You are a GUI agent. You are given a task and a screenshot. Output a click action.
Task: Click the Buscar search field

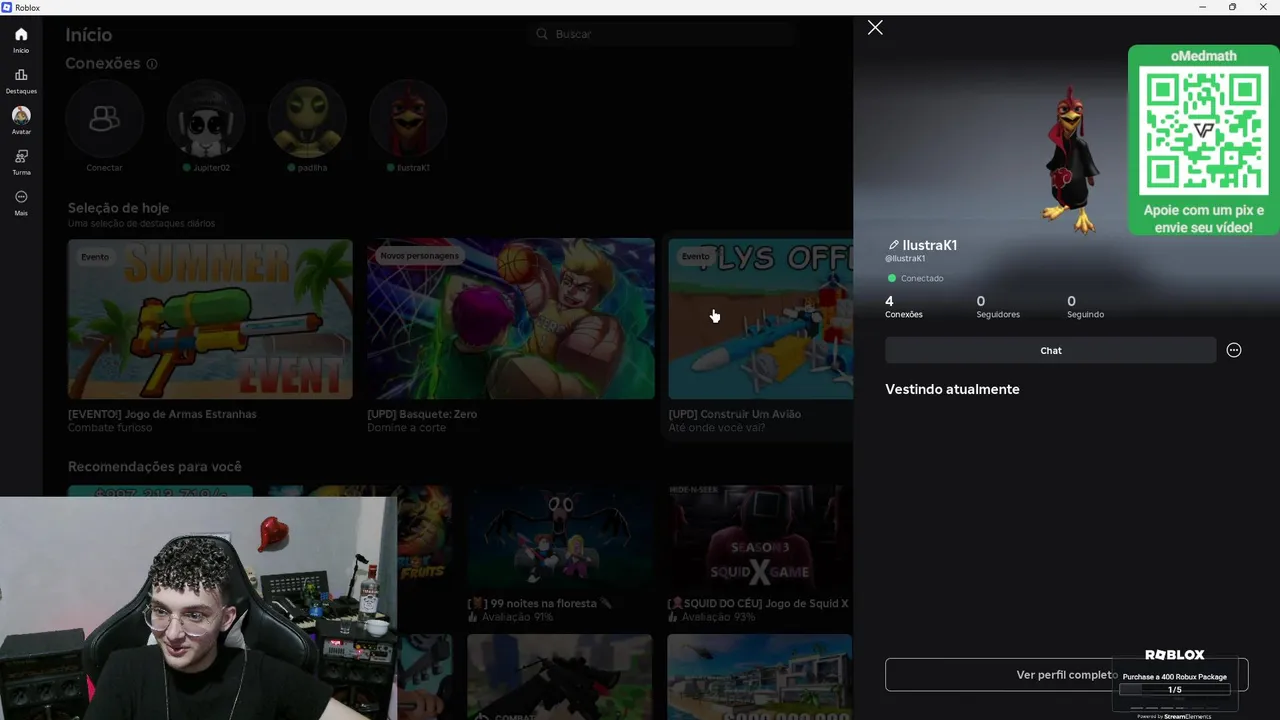click(661, 34)
